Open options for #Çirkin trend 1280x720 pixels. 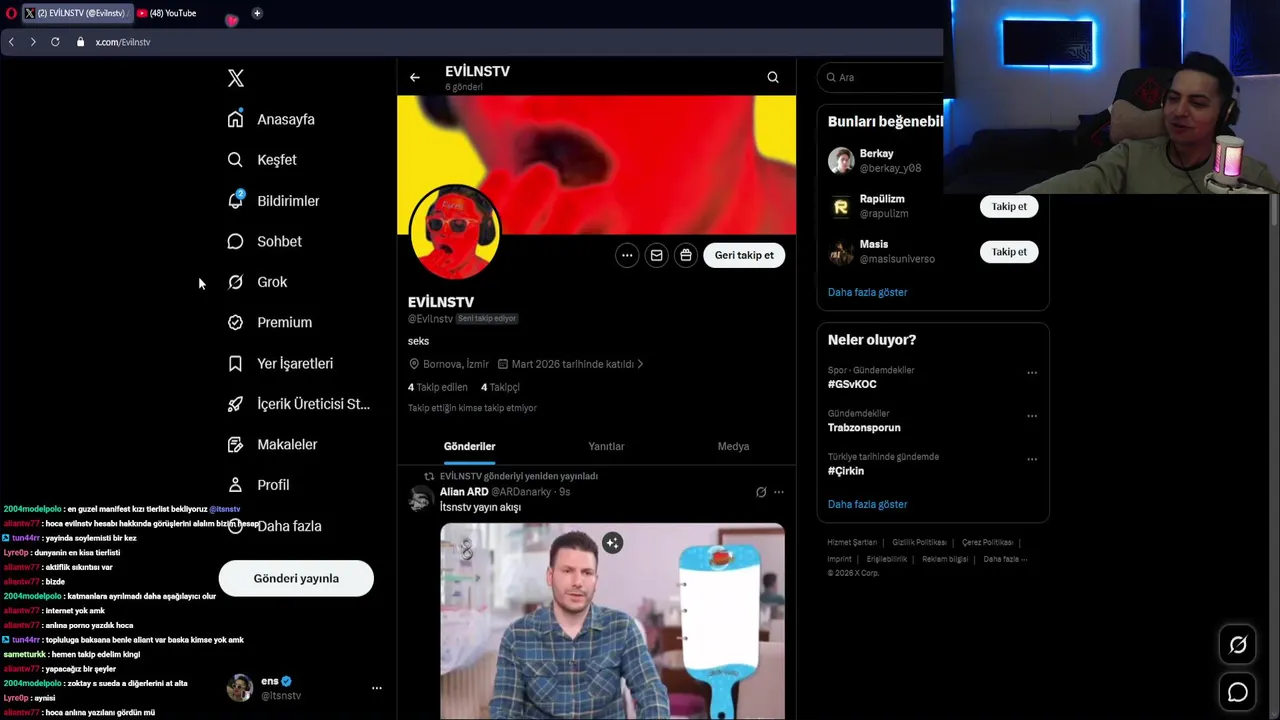point(1032,460)
